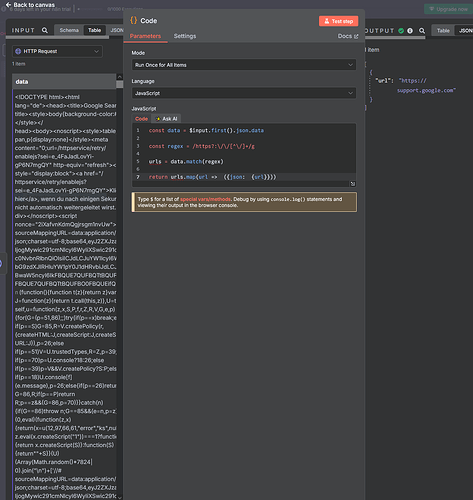Switch to the Settings tab
This screenshot has height=500, width=473.
pyautogui.click(x=185, y=36)
